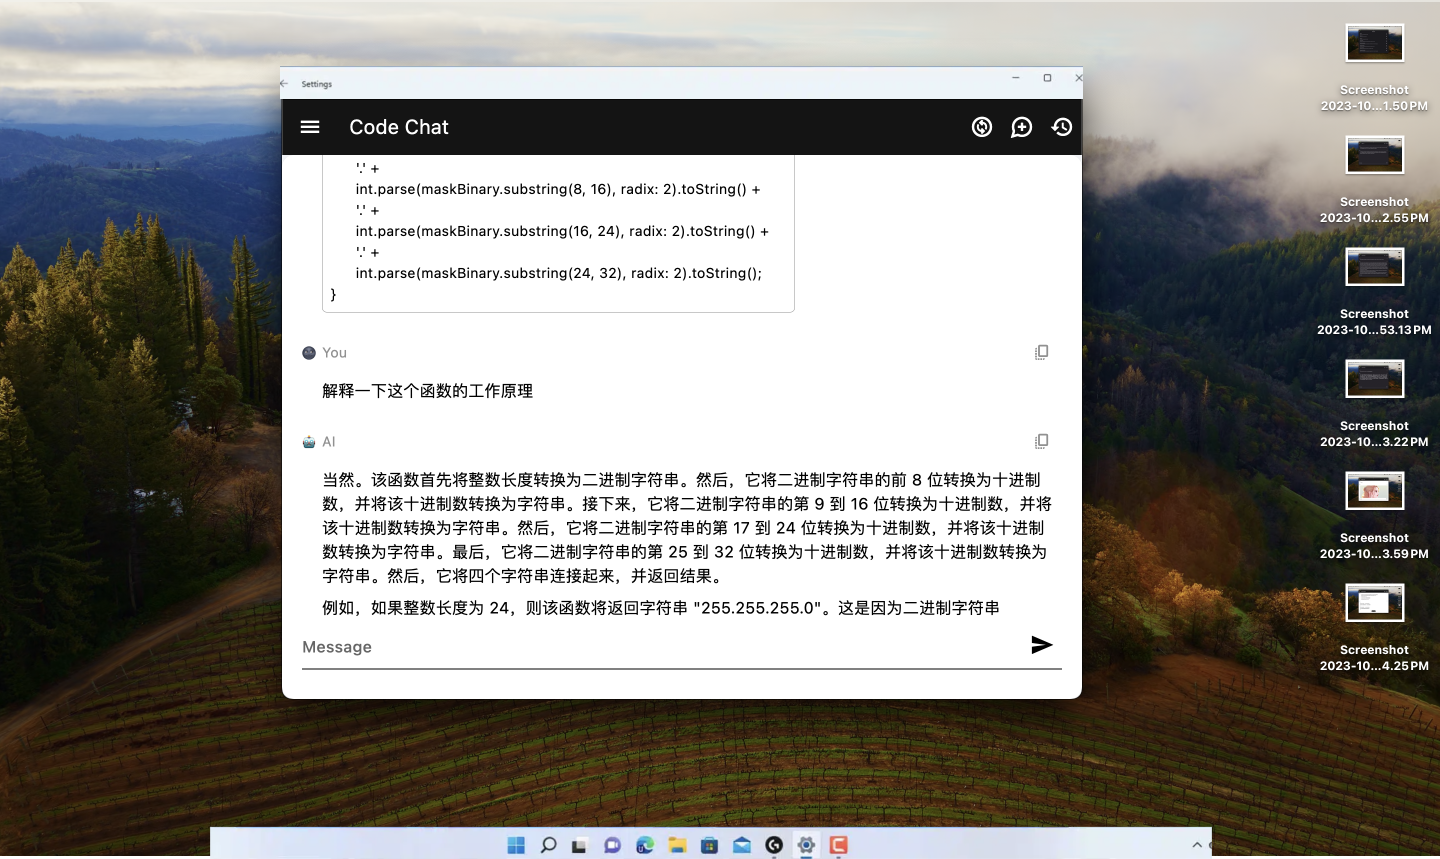Click Settings gear taskbar icon
The width and height of the screenshot is (1440, 859).
pyautogui.click(x=806, y=845)
